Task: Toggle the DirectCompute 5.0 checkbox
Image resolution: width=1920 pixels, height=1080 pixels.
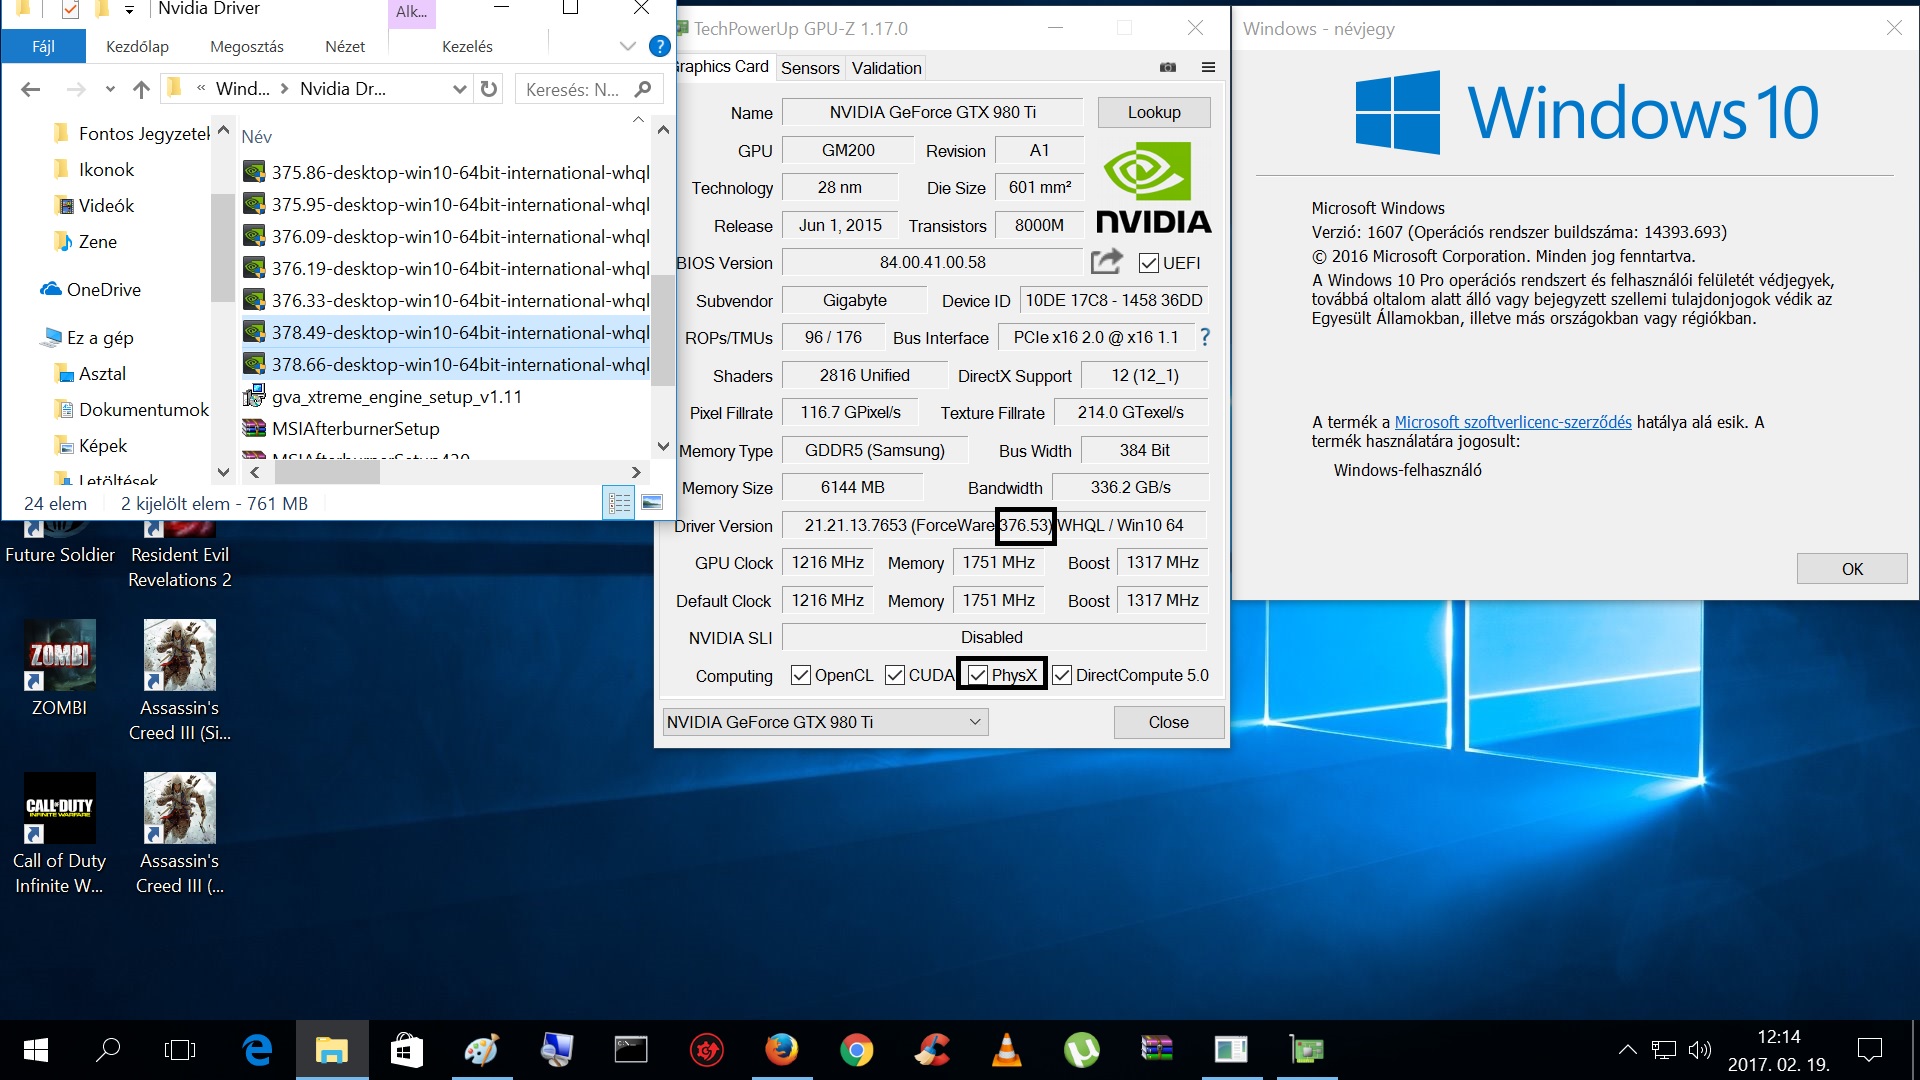Action: click(1062, 675)
